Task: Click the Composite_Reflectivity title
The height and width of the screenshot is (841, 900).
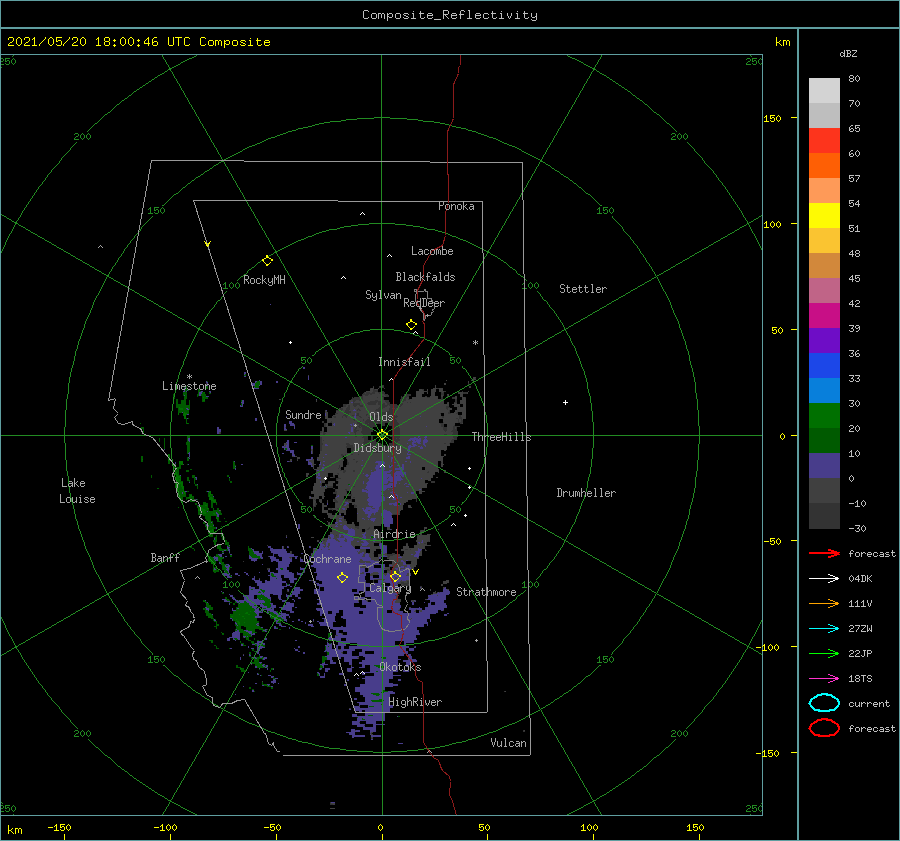Action: click(x=450, y=15)
